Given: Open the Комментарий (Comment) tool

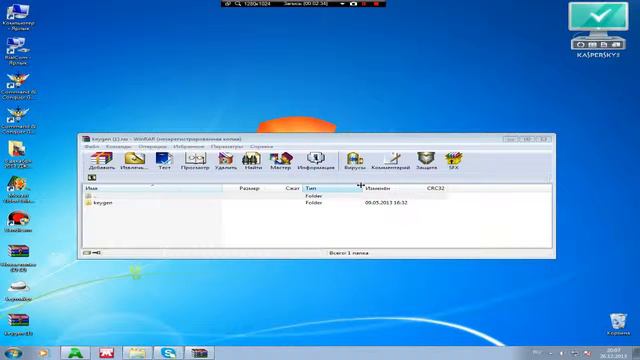Looking at the screenshot, I should (391, 161).
